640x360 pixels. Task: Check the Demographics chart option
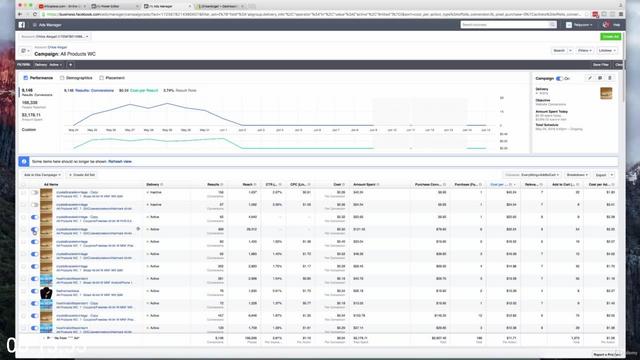pyautogui.click(x=62, y=78)
